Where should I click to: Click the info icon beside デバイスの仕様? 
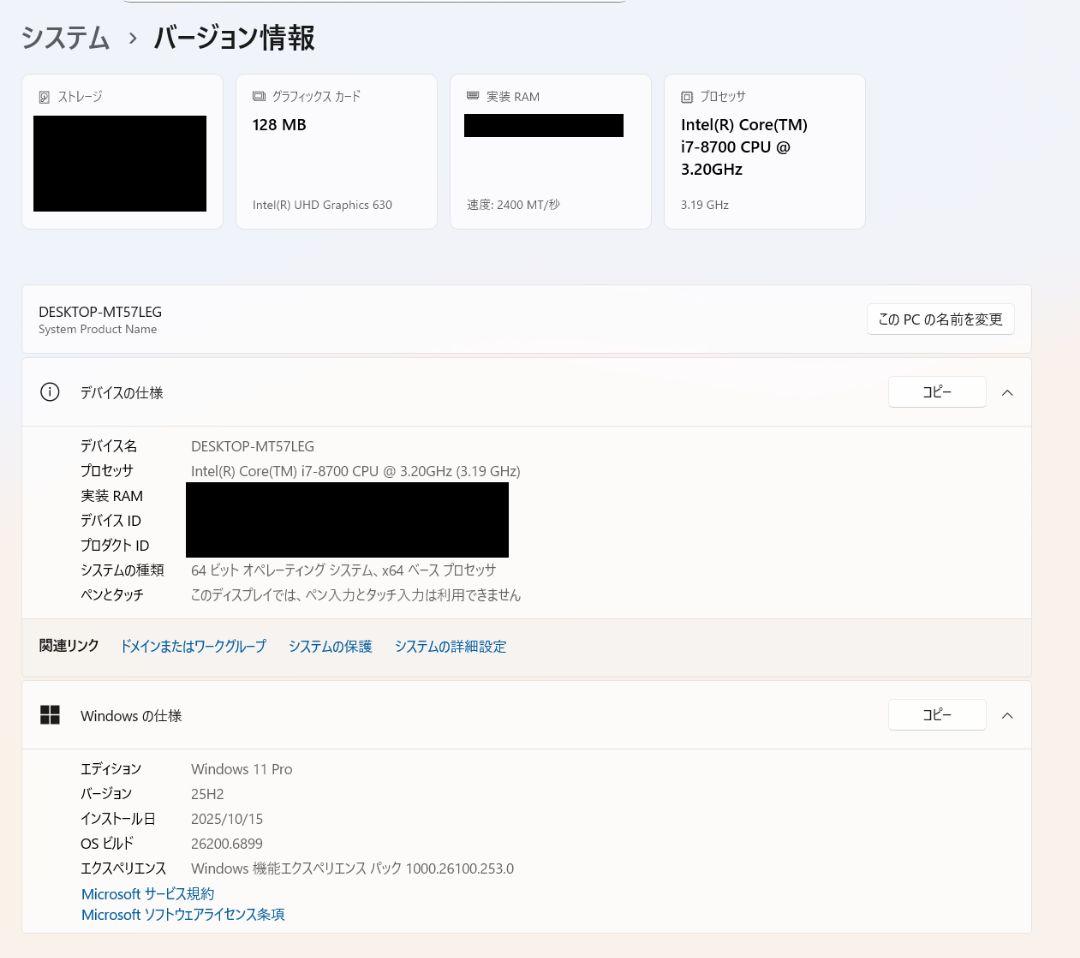click(50, 392)
